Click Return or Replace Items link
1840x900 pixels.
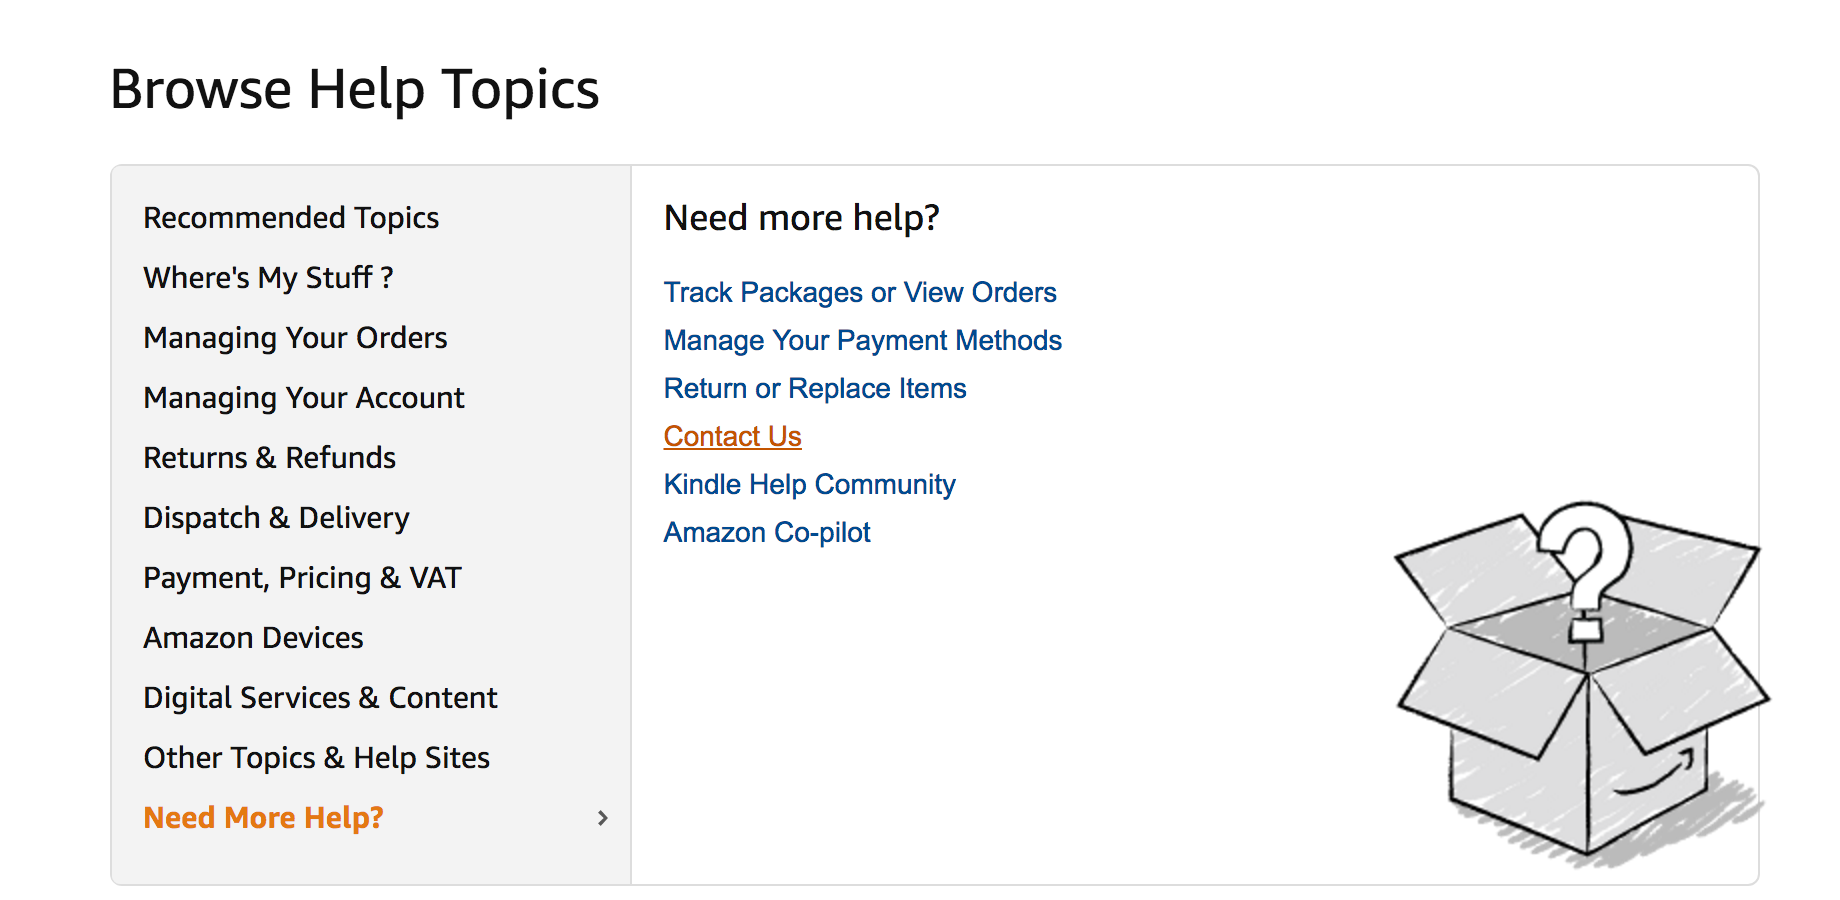coord(815,388)
